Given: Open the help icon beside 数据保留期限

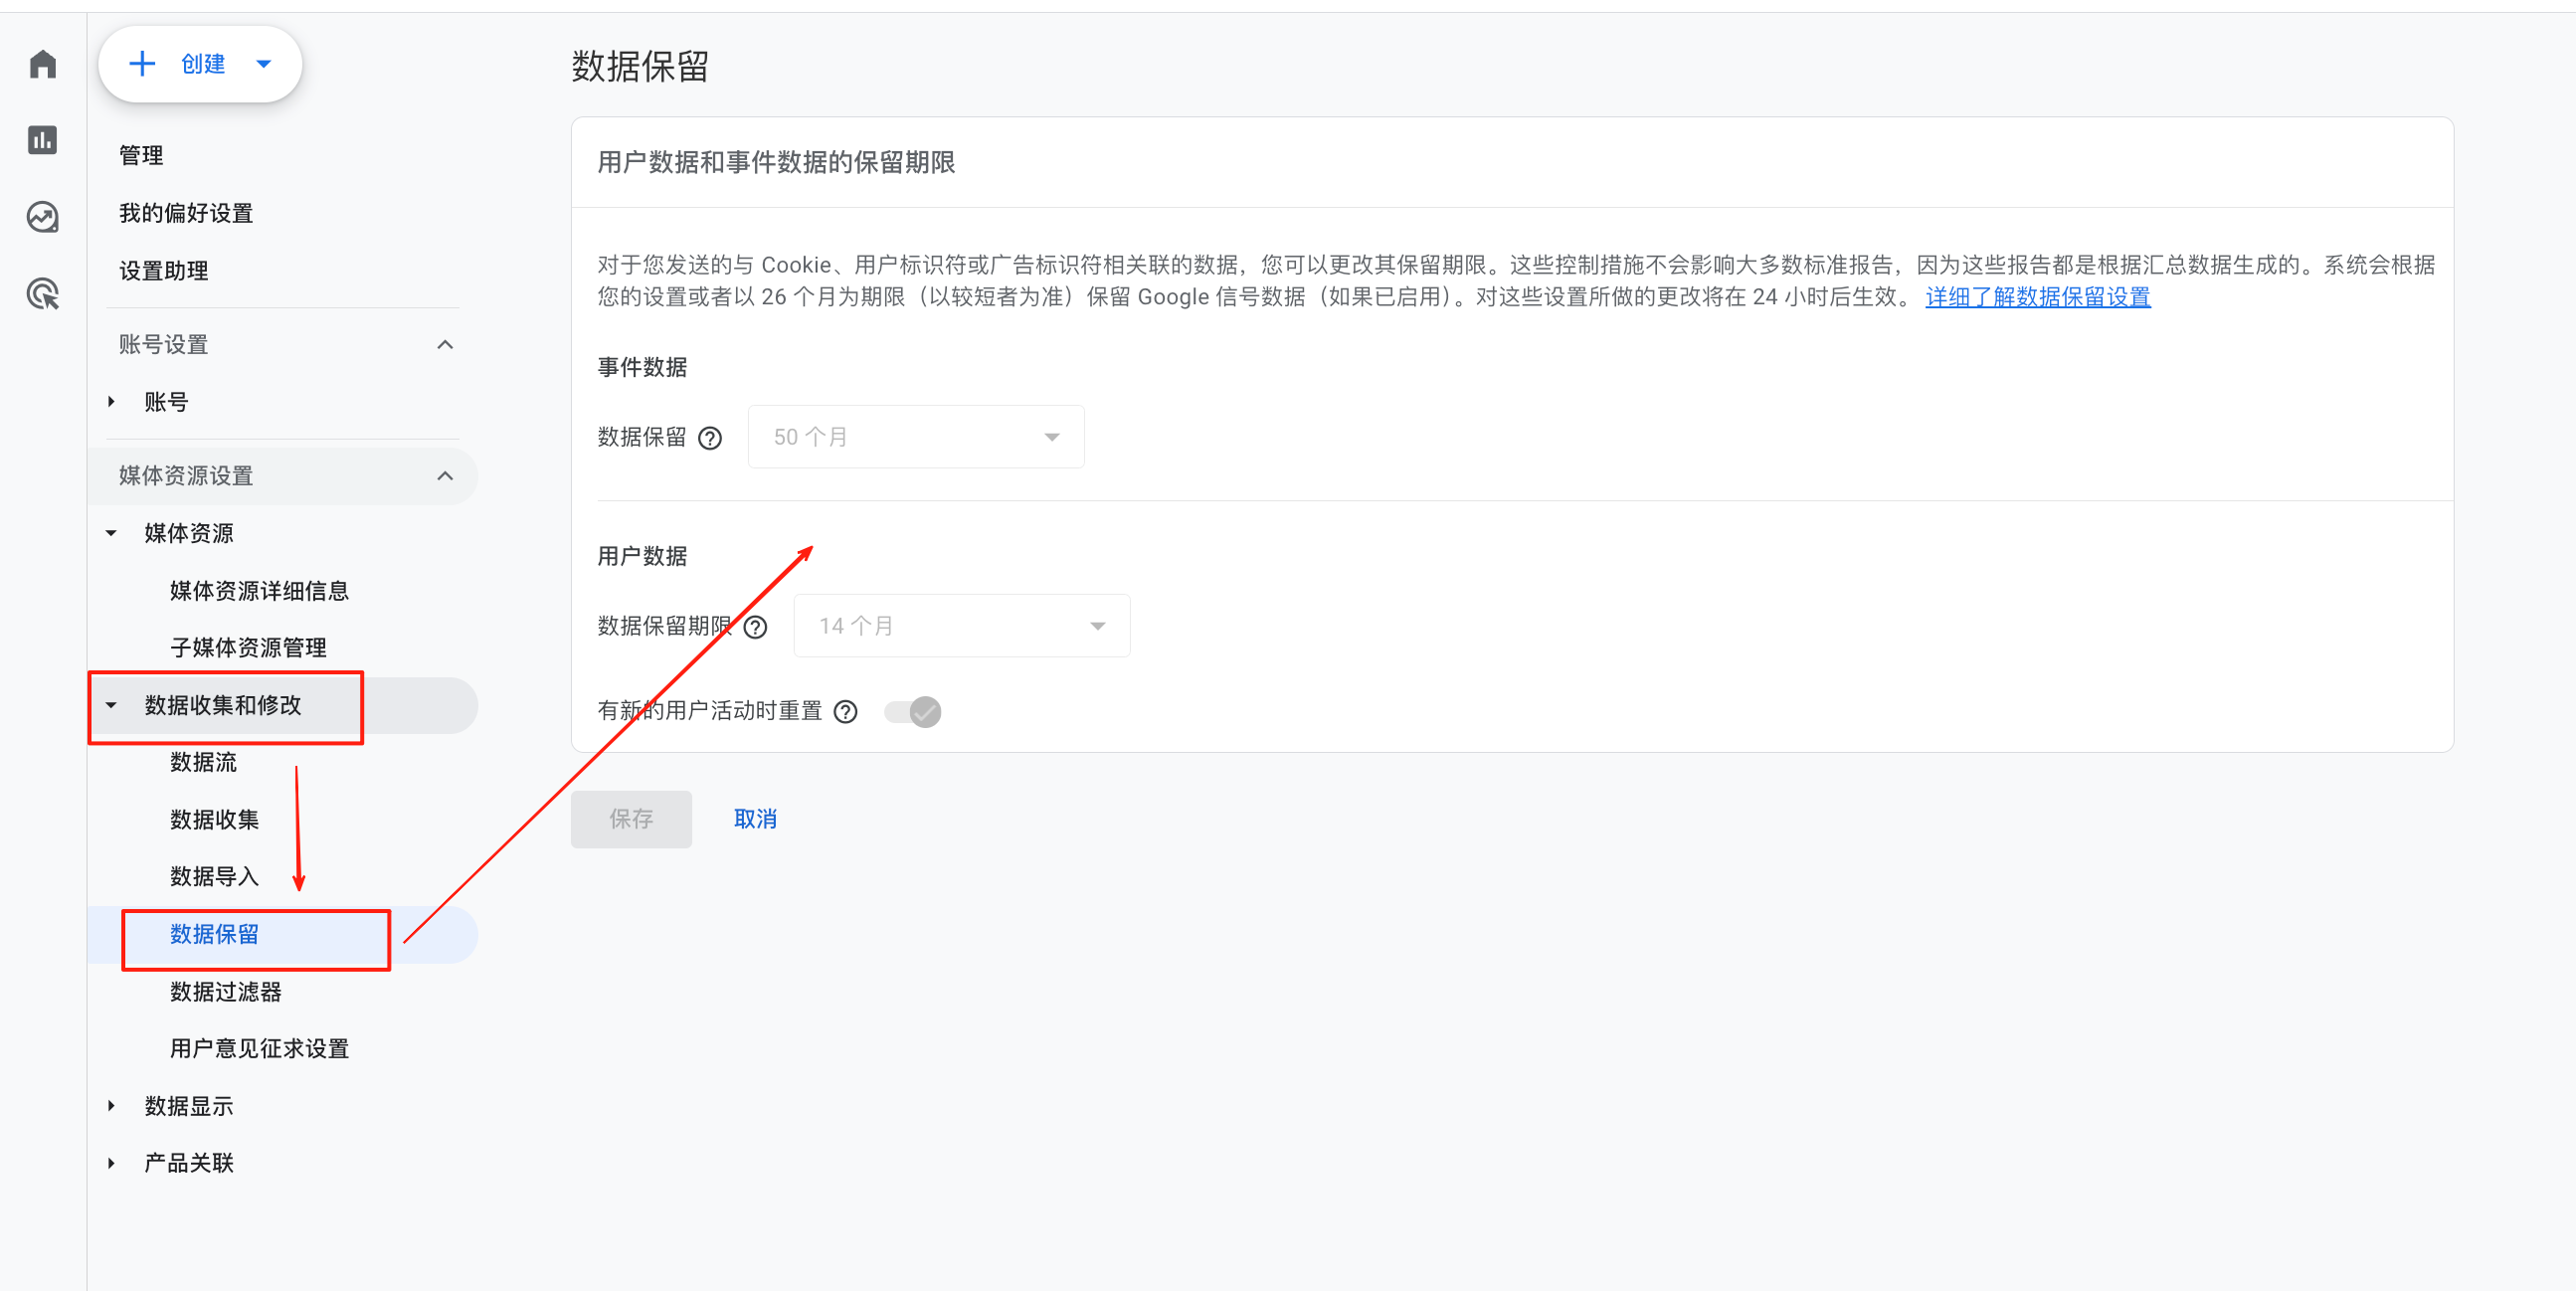Looking at the screenshot, I should [x=756, y=626].
